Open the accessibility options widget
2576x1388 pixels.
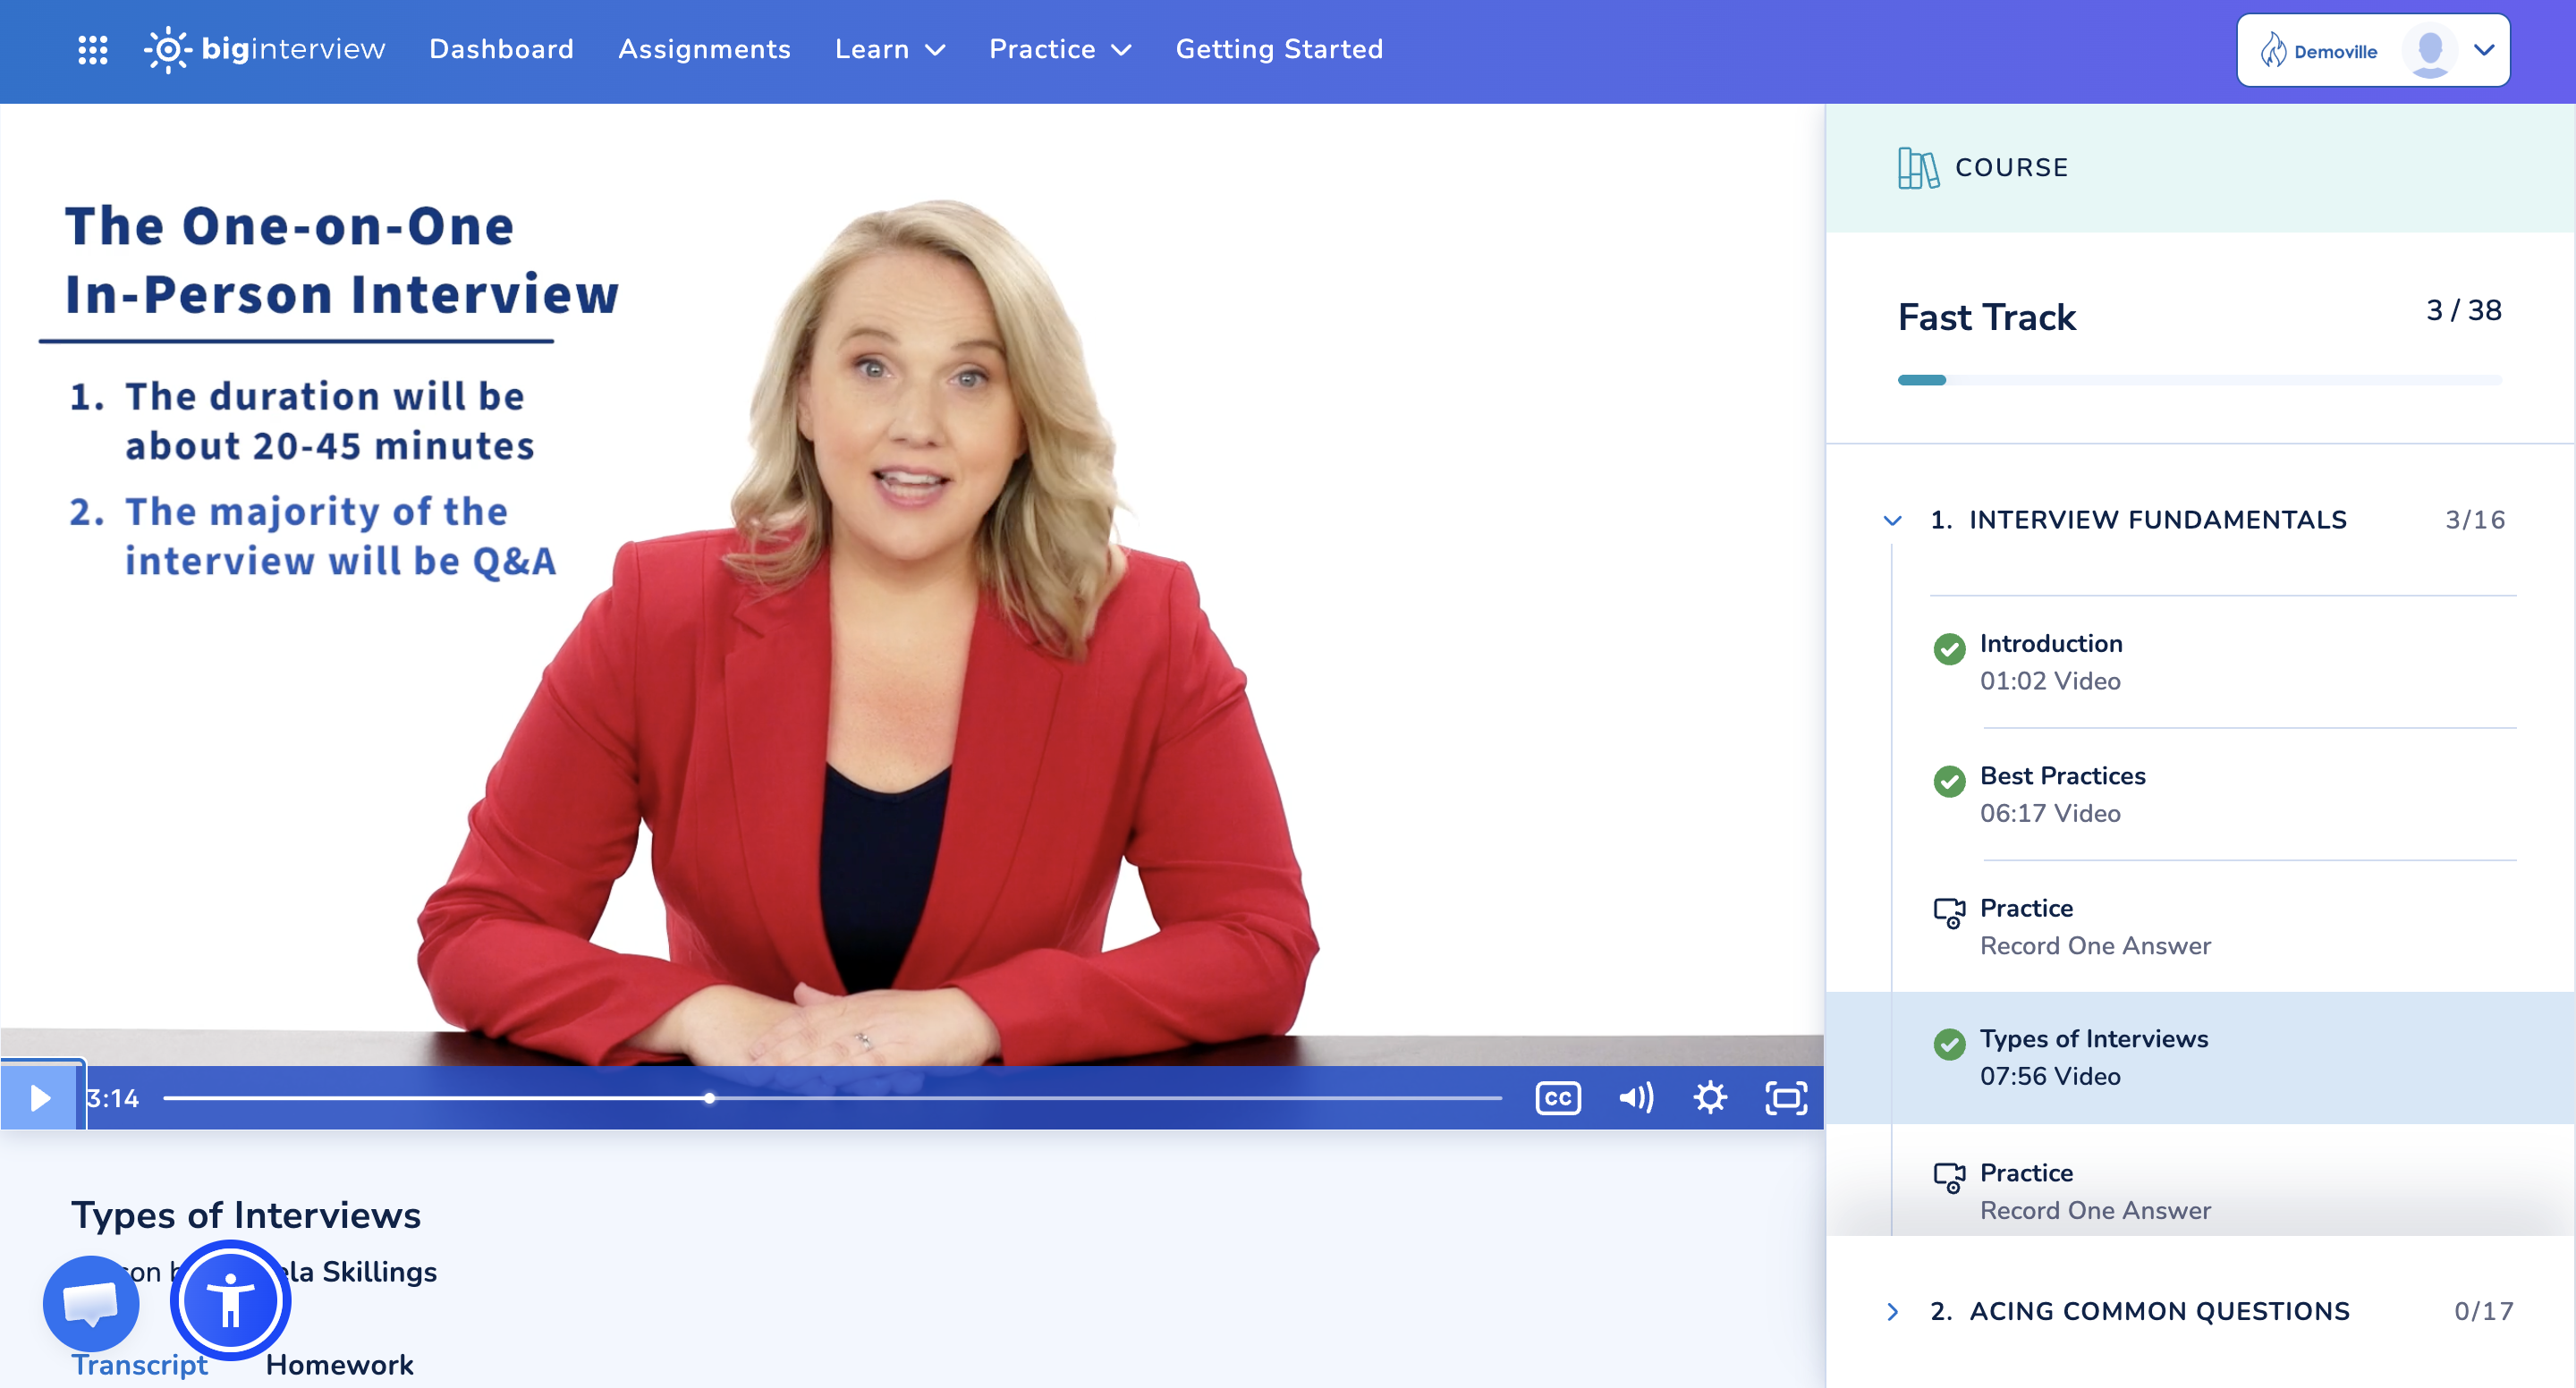pos(230,1301)
